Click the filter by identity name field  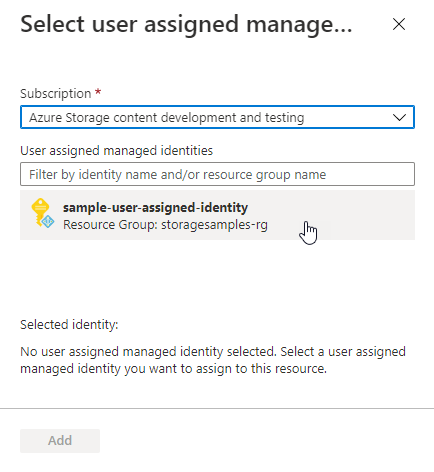[217, 174]
